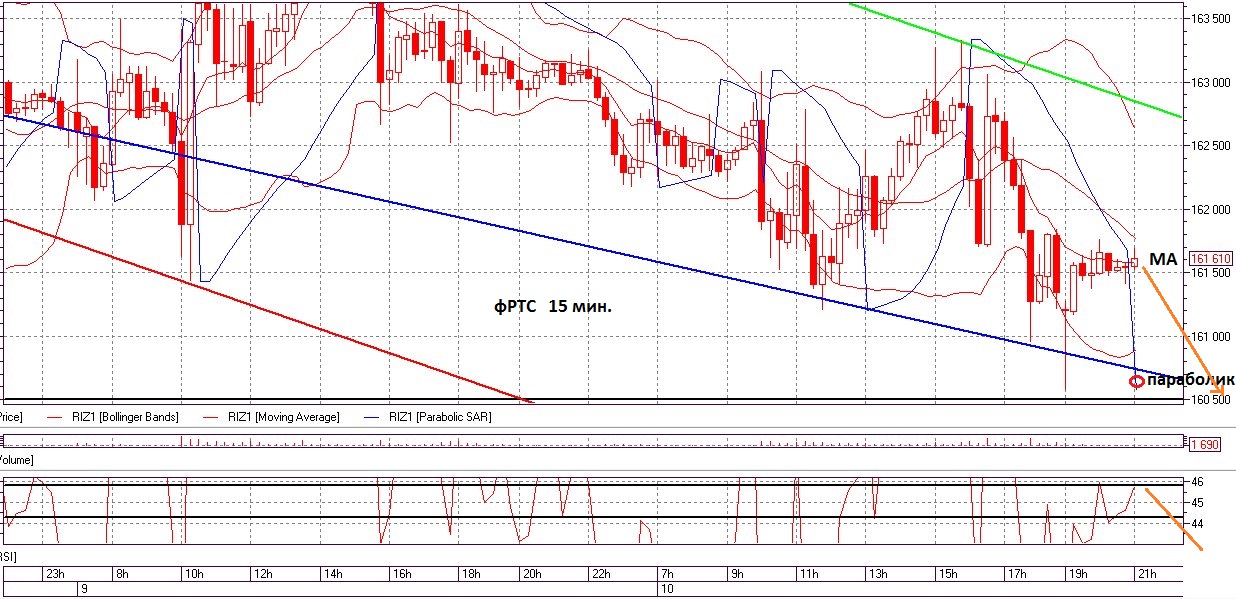Click the date label 10 on time axis
1236x599 pixels.
click(669, 589)
